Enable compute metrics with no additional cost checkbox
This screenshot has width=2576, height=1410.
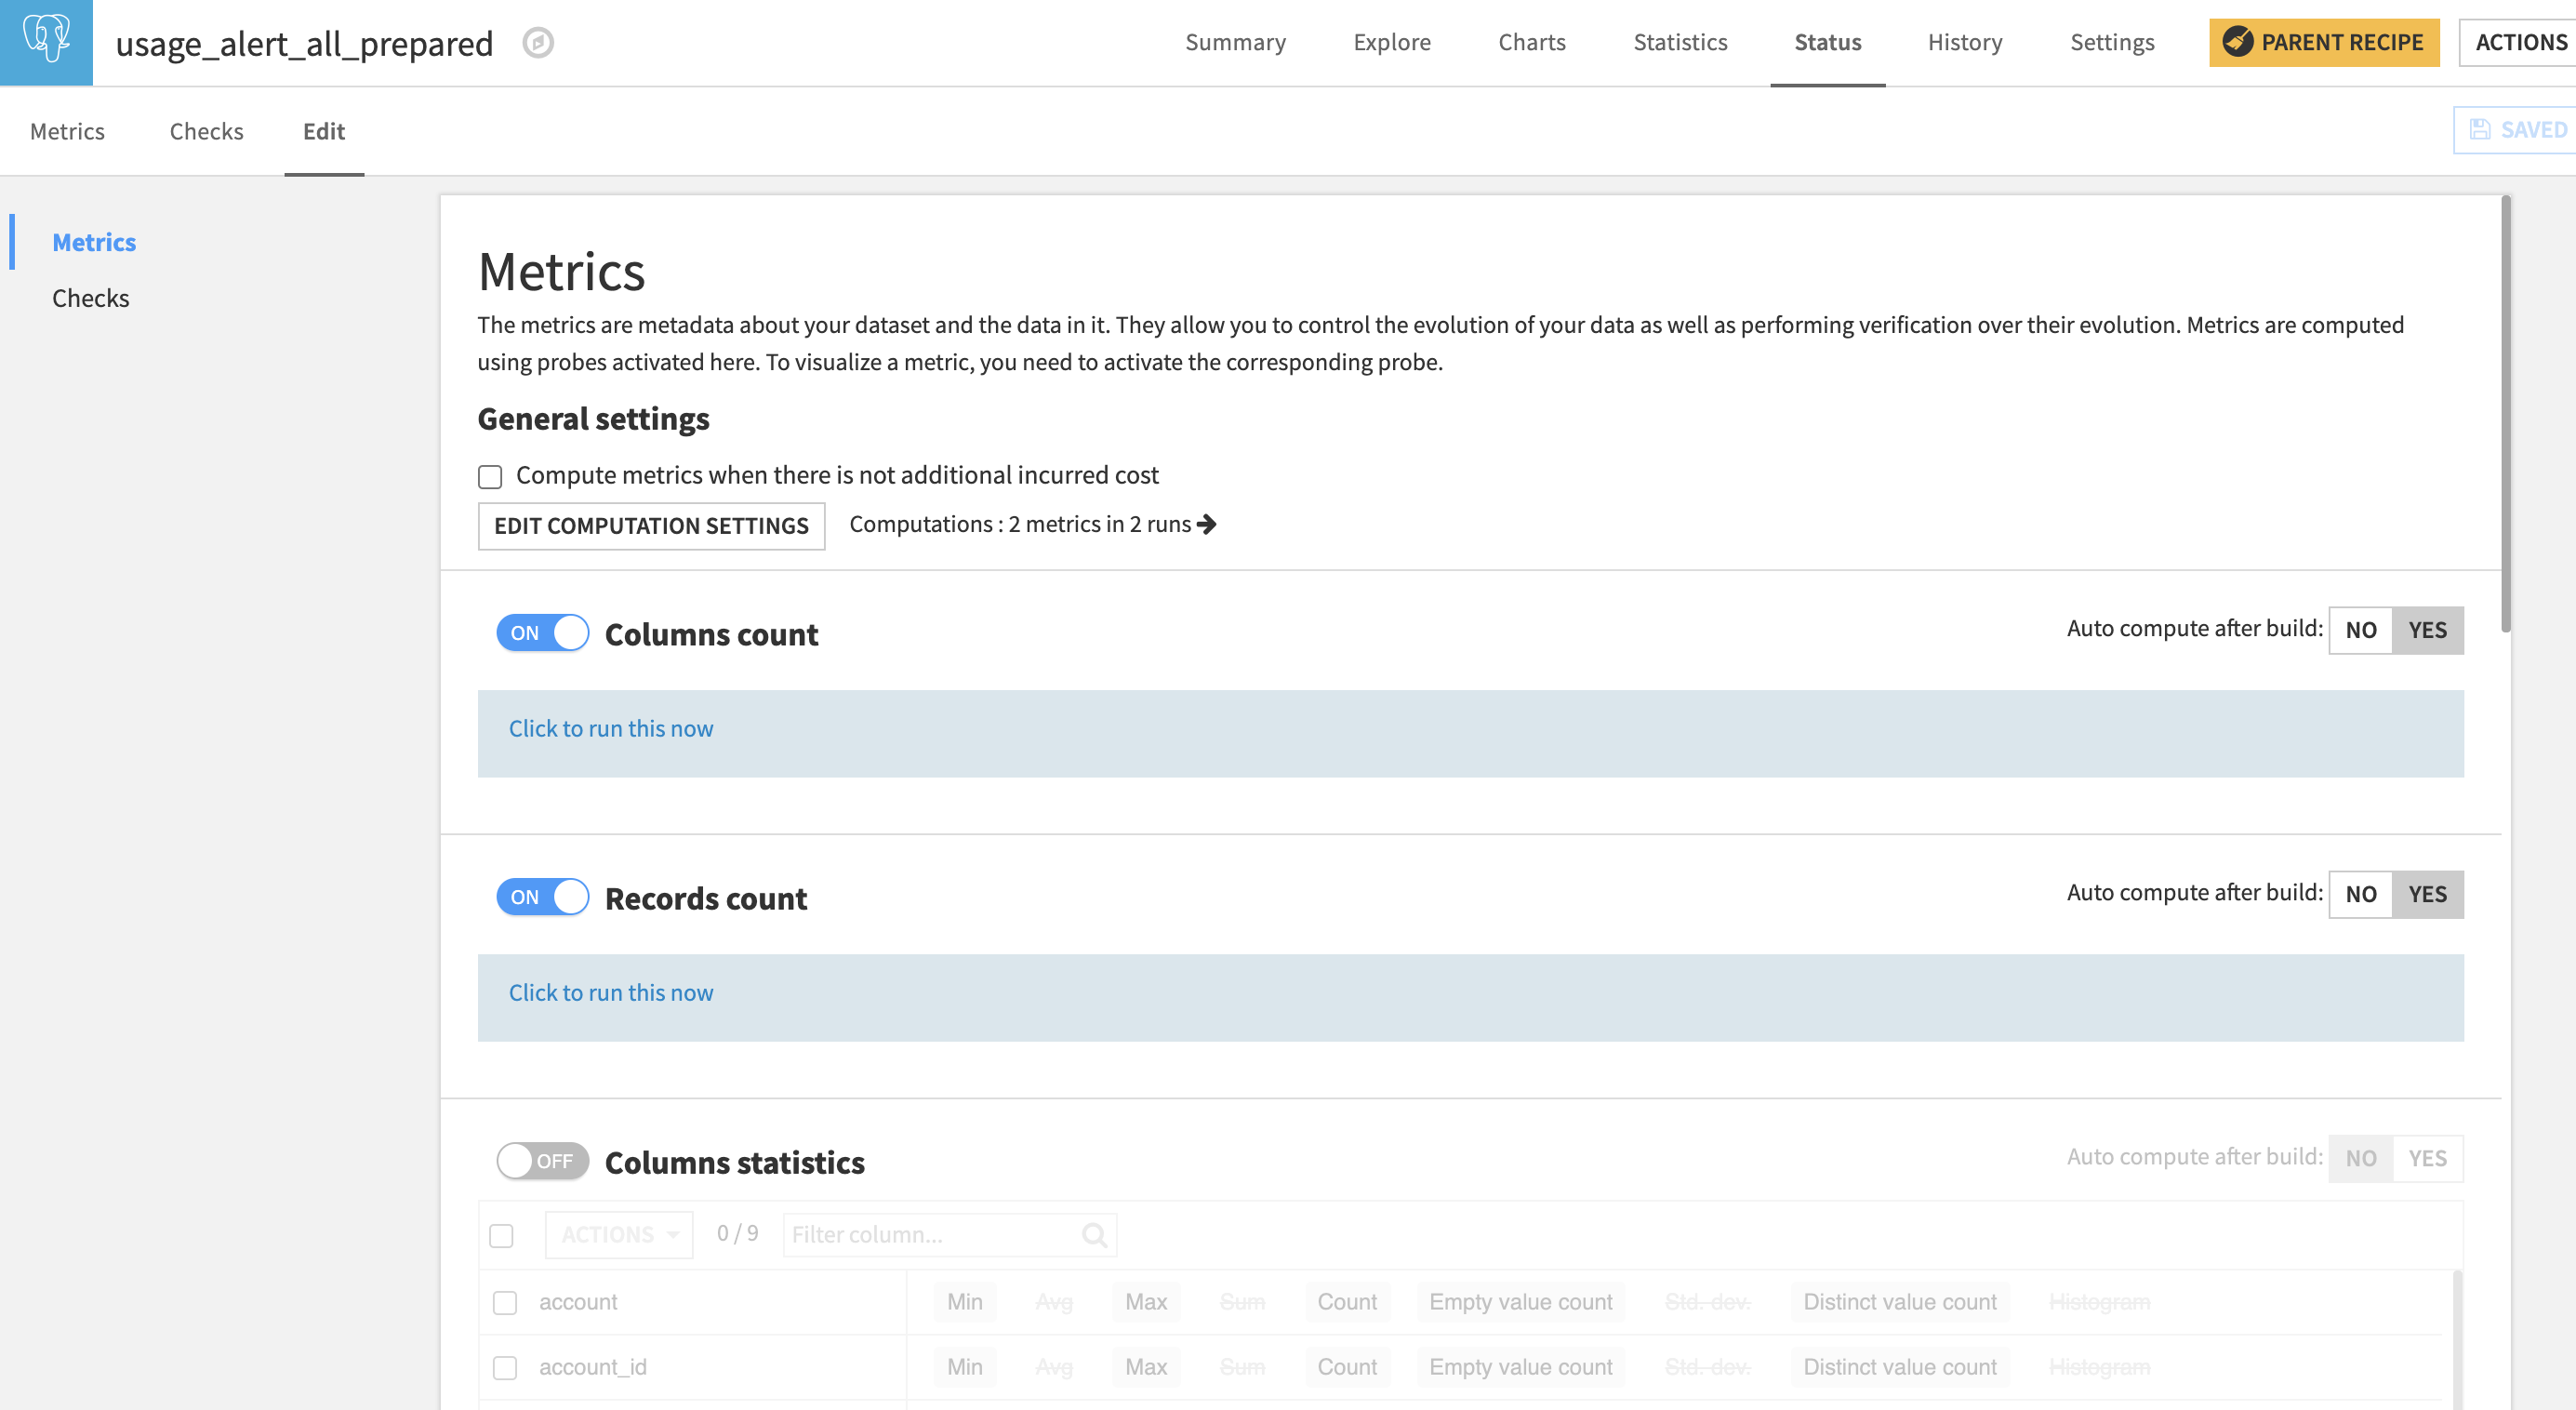coord(490,477)
